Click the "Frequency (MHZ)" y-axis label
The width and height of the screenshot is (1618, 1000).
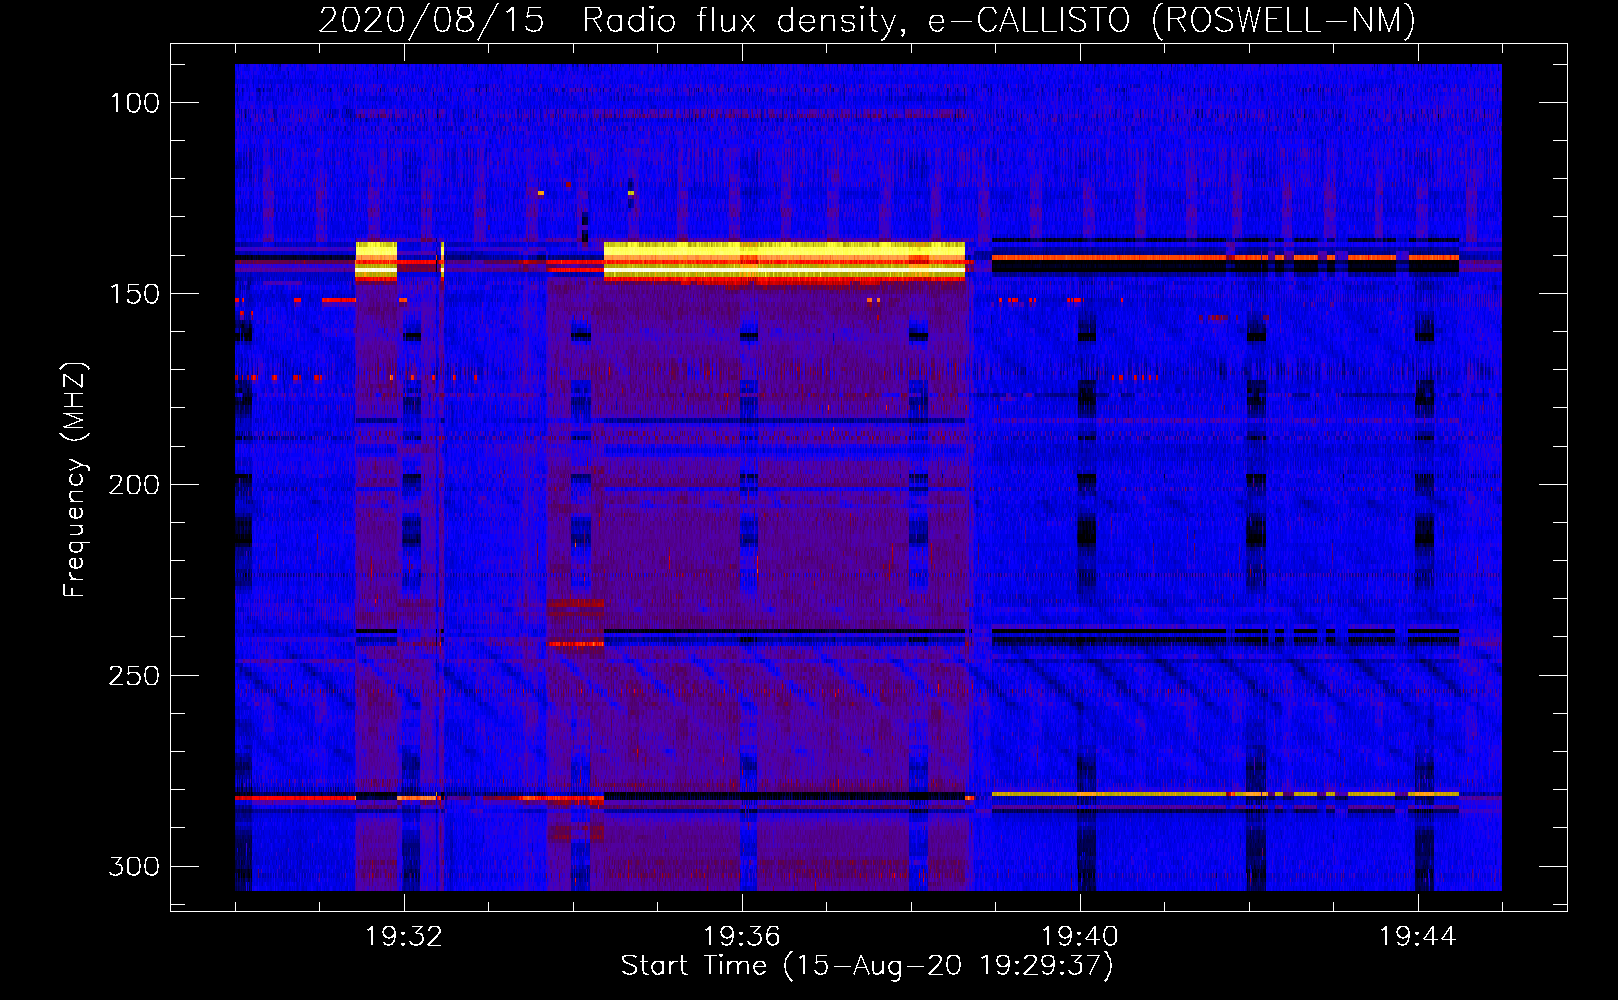[x=75, y=479]
